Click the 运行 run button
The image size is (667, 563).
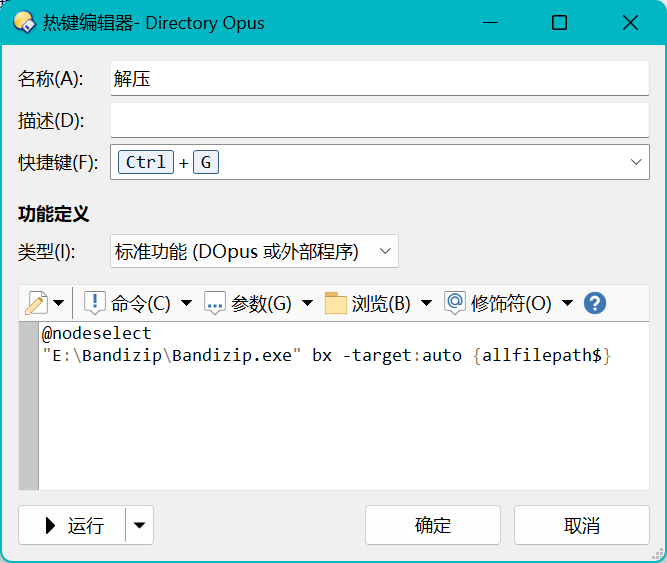click(x=72, y=526)
